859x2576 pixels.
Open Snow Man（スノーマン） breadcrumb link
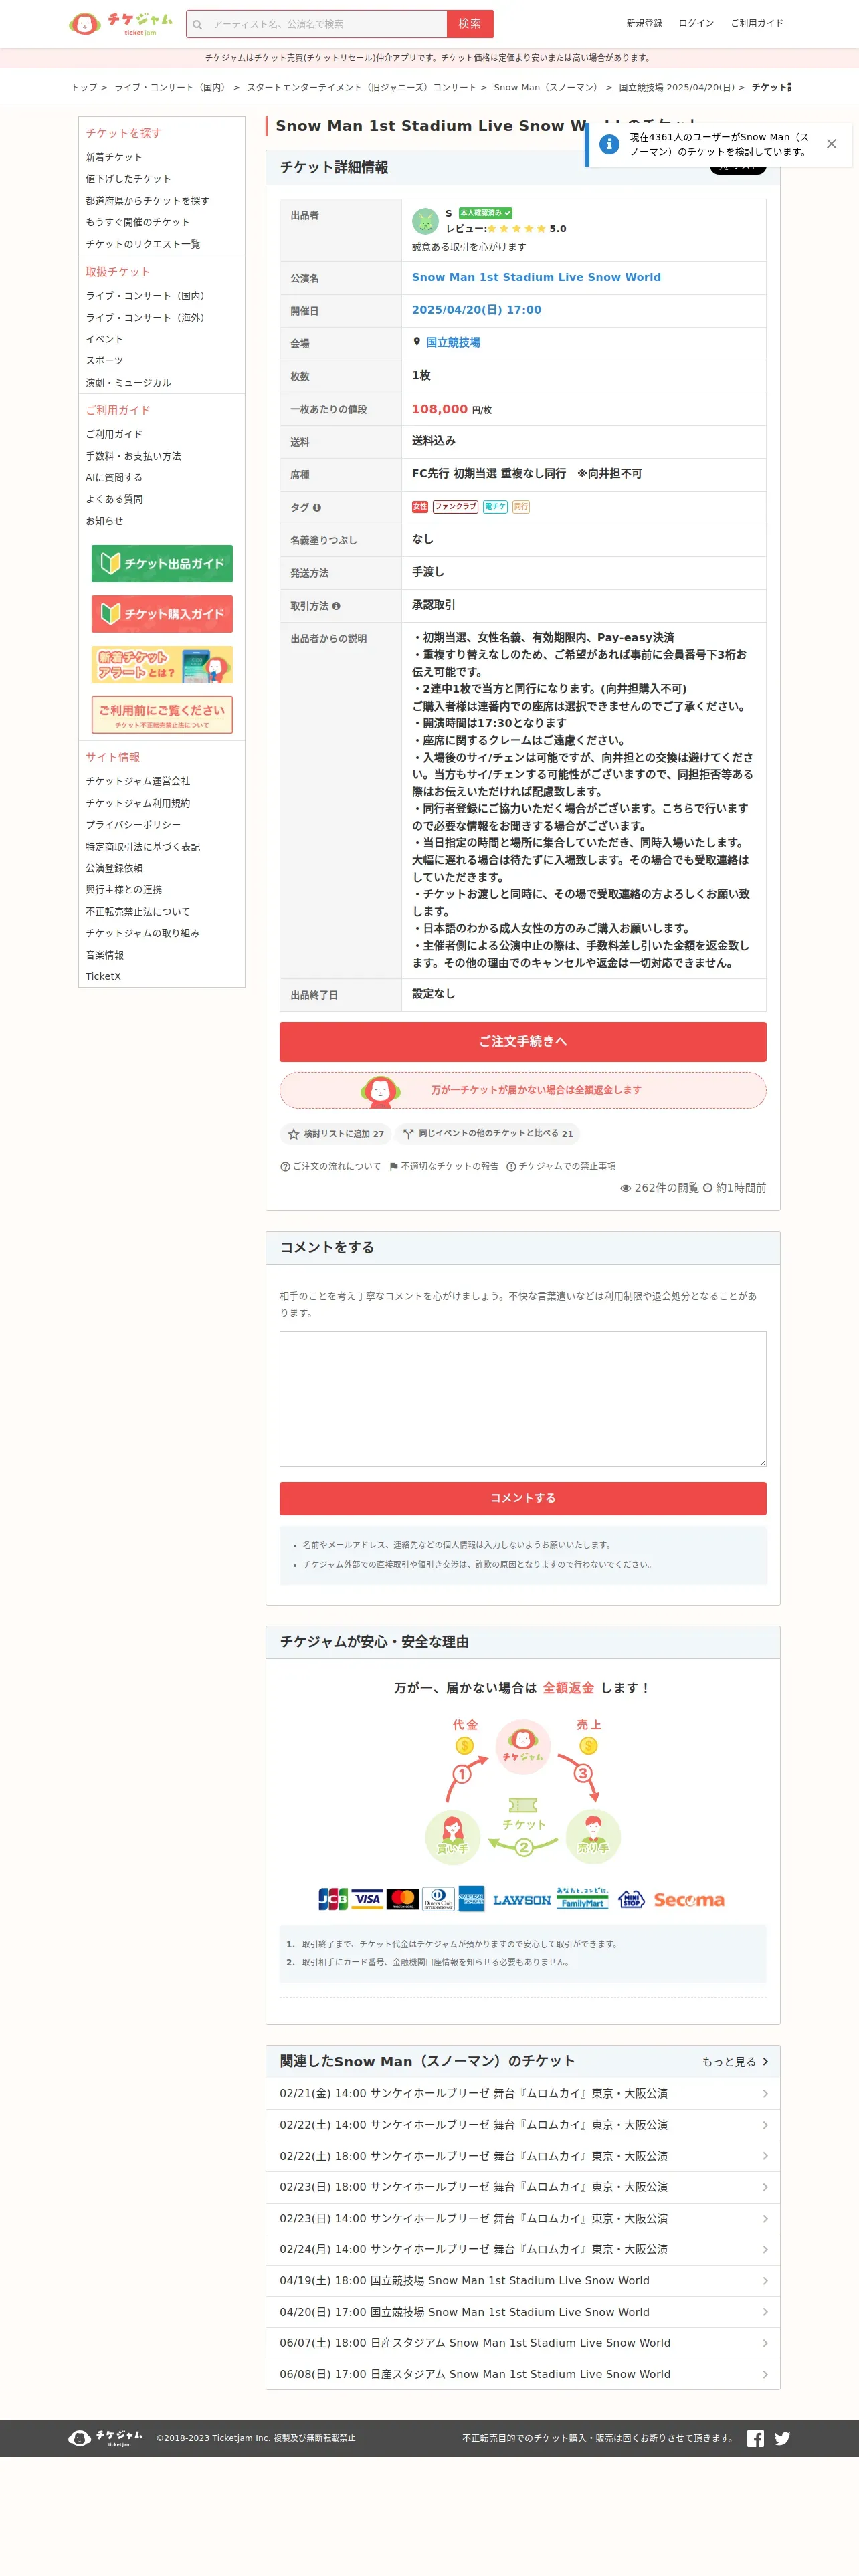tap(546, 88)
